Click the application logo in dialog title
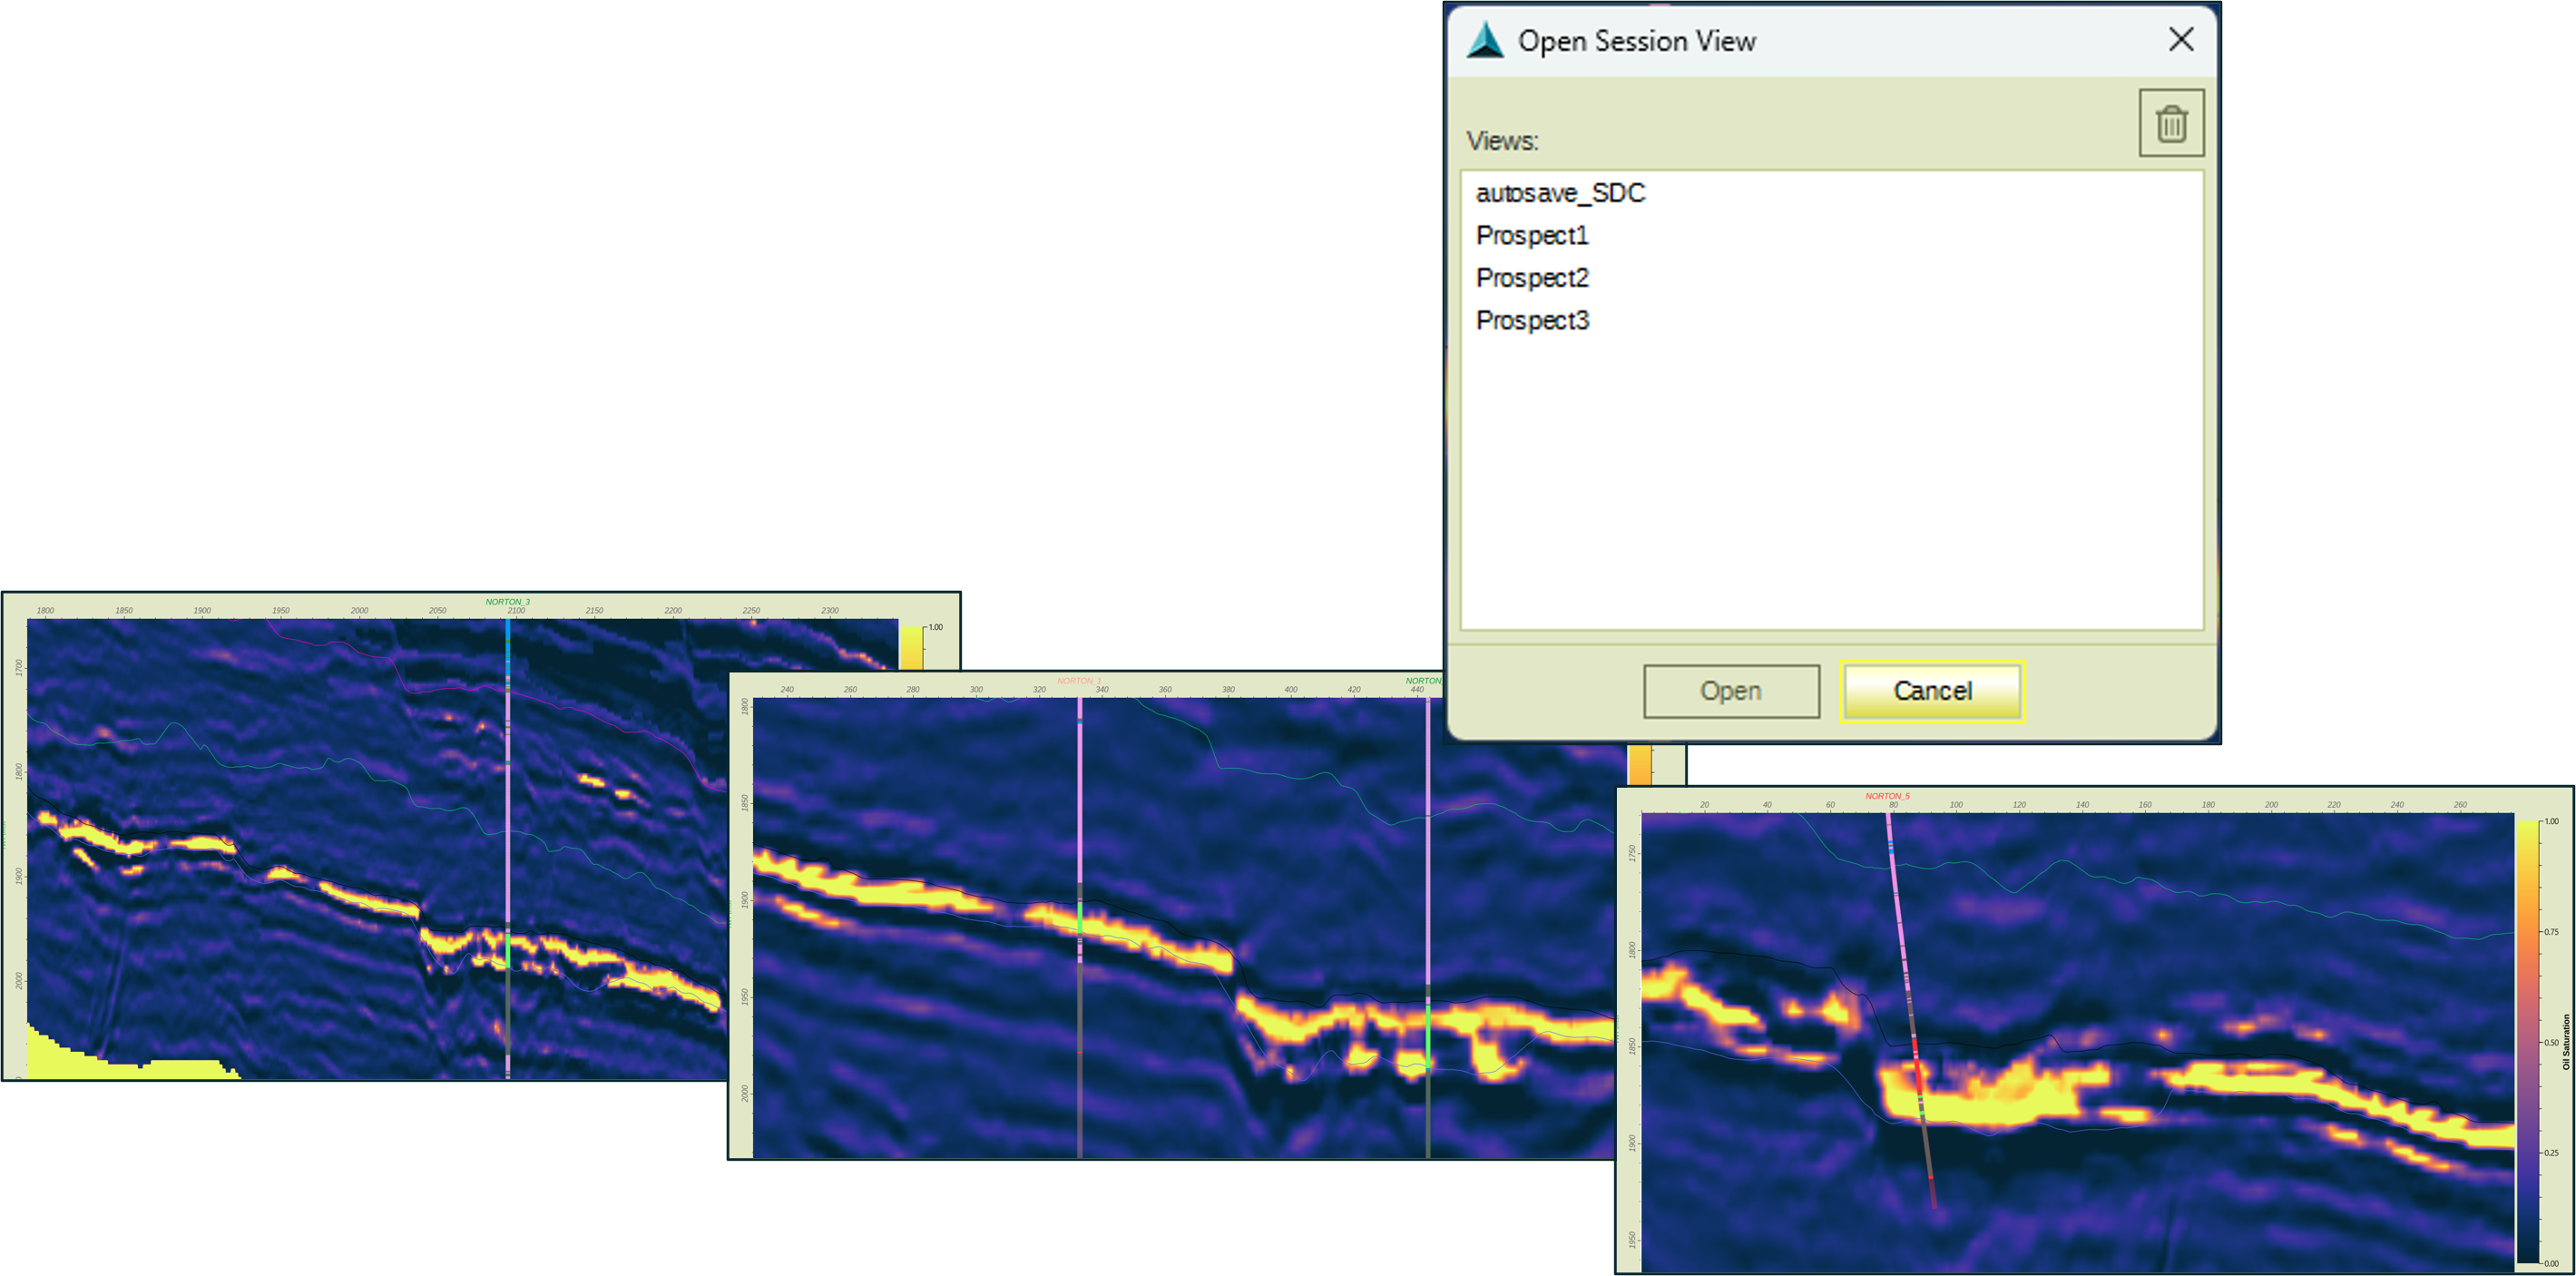Image resolution: width=2576 pixels, height=1276 pixels. 1485,41
